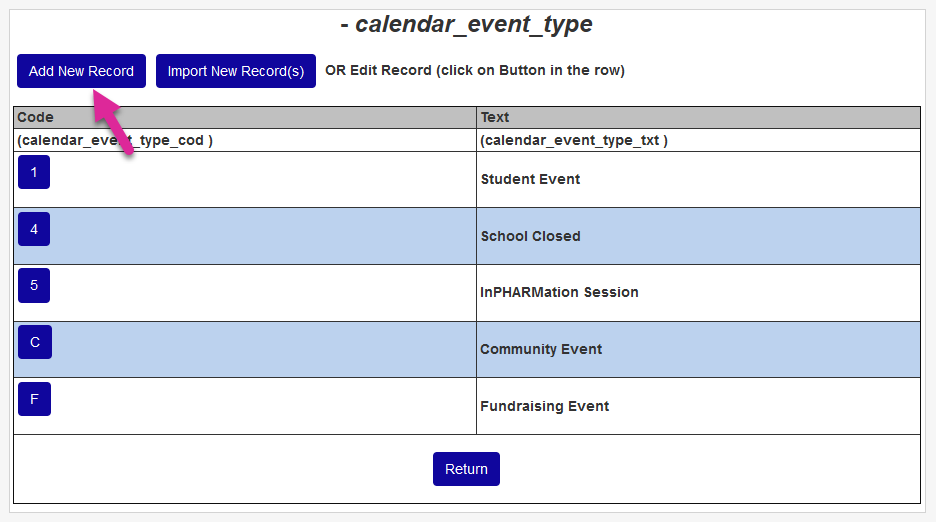Select the calendar_event_type_txt field name cell
The image size is (936, 522).
point(574,140)
